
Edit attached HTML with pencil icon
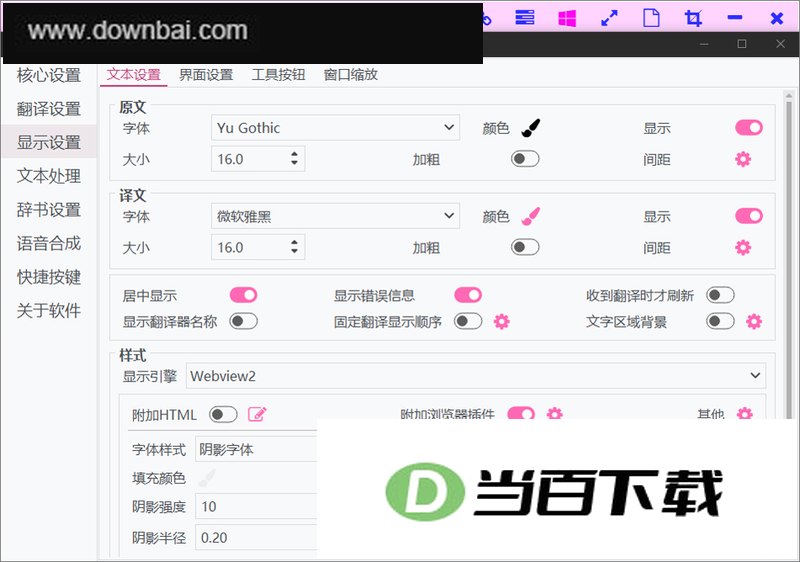[x=257, y=414]
